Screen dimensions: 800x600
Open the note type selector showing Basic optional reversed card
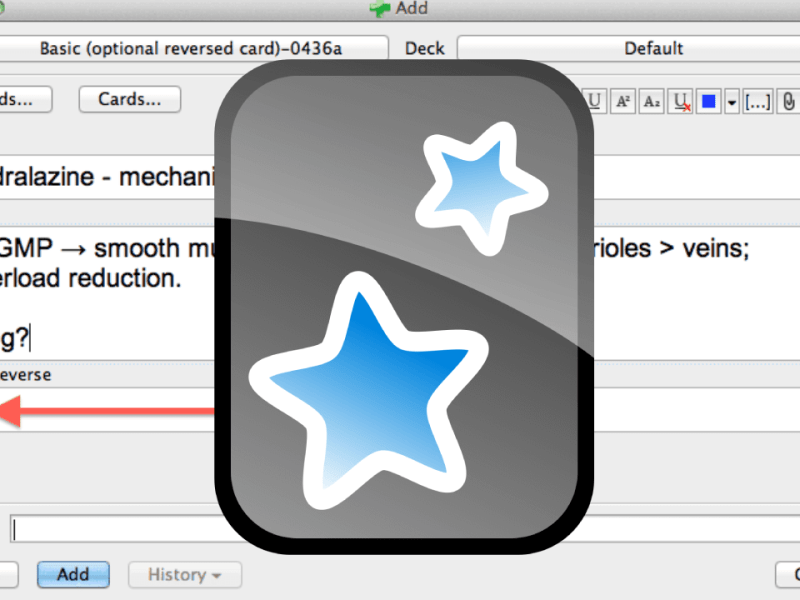pyautogui.click(x=196, y=47)
